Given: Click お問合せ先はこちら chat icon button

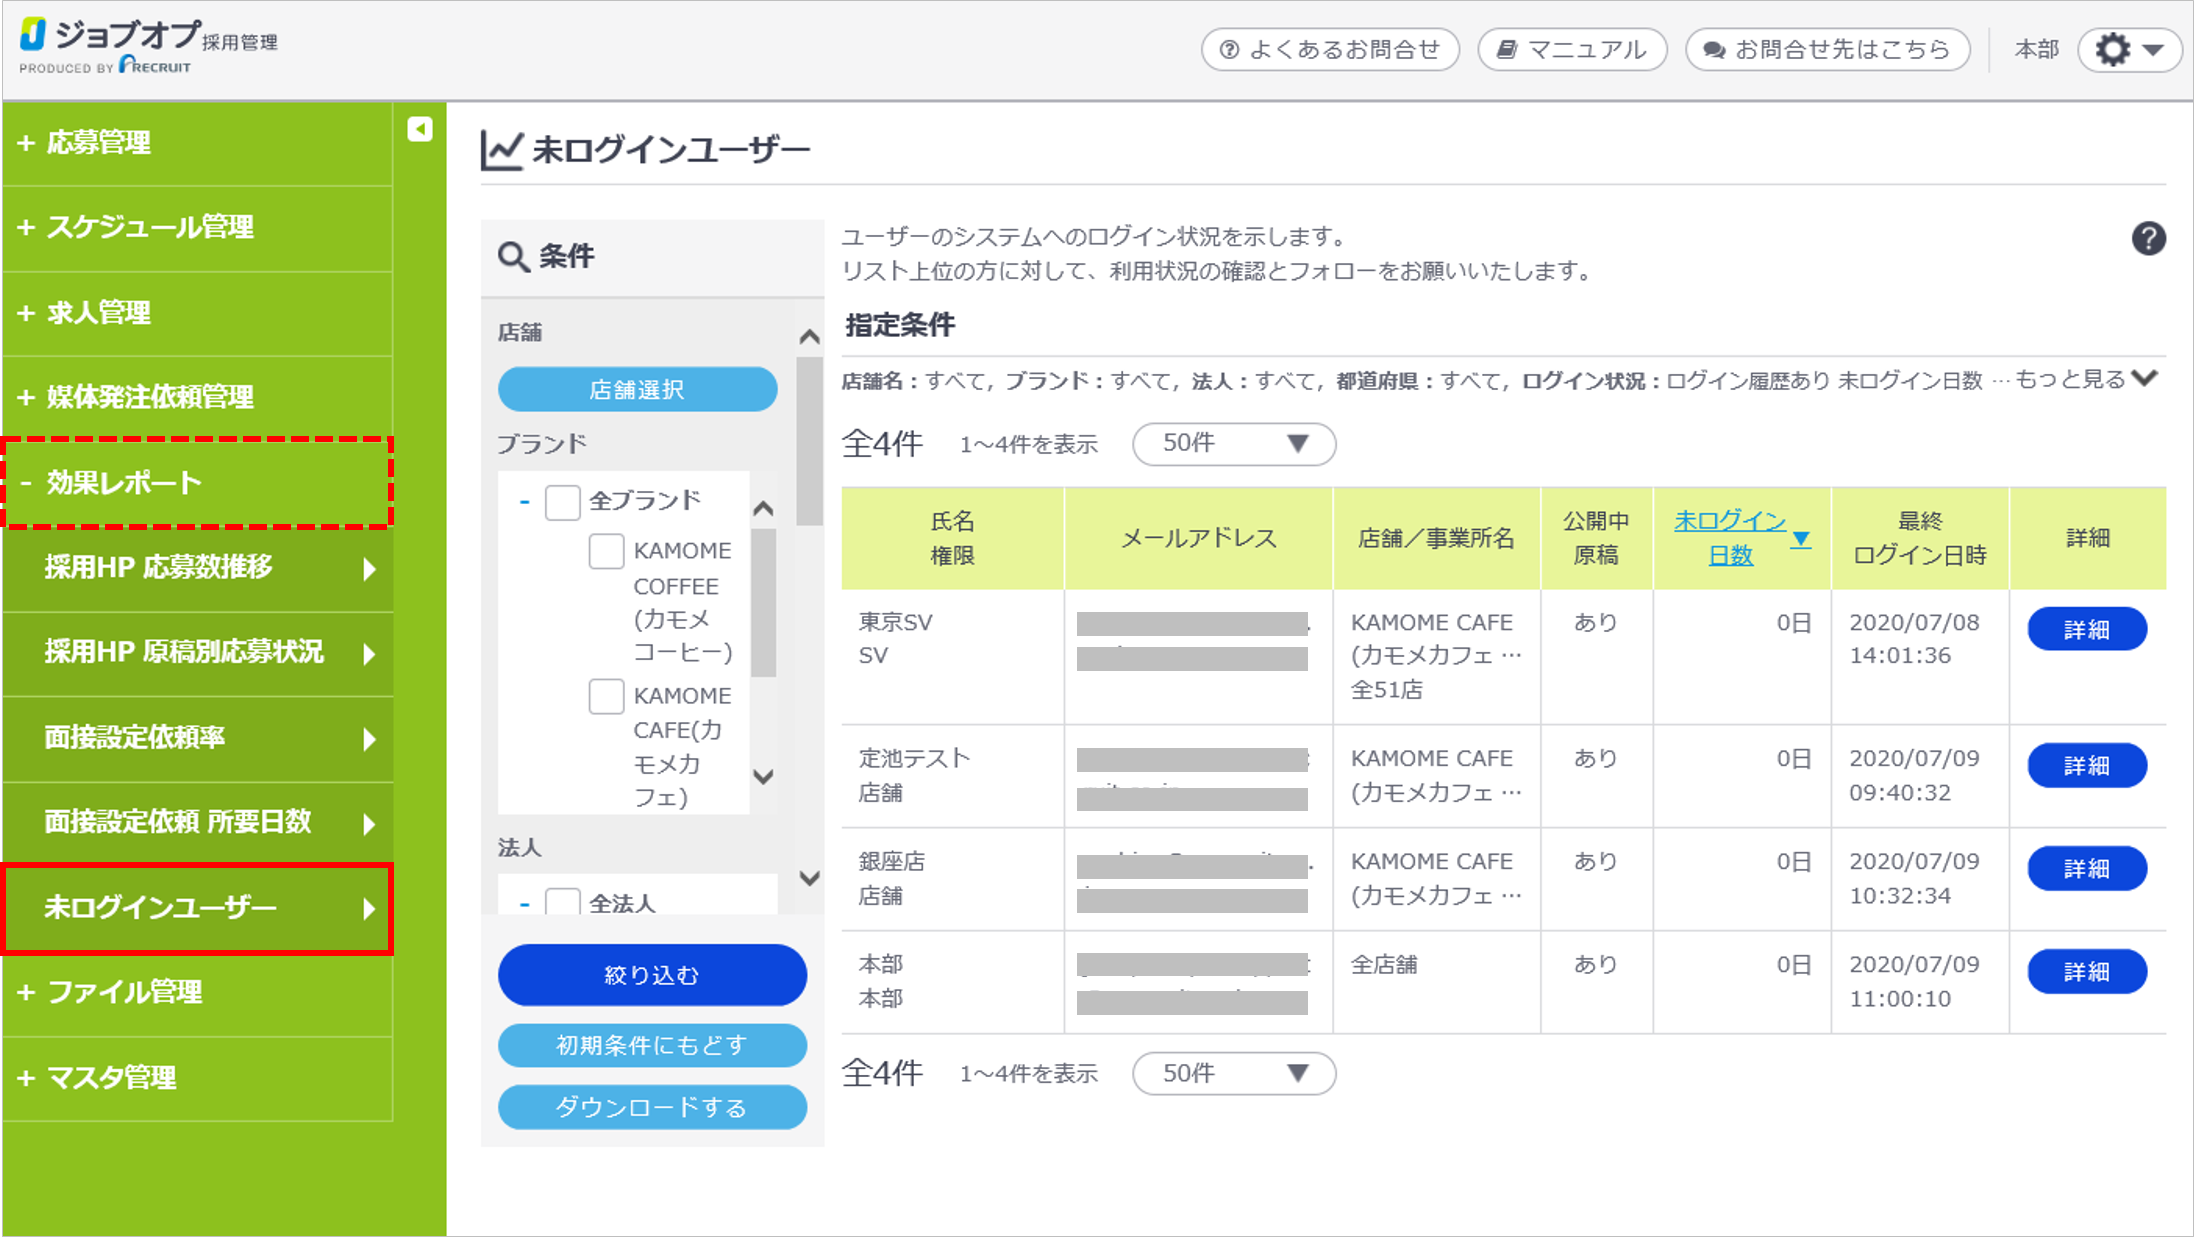Looking at the screenshot, I should click(x=1827, y=50).
